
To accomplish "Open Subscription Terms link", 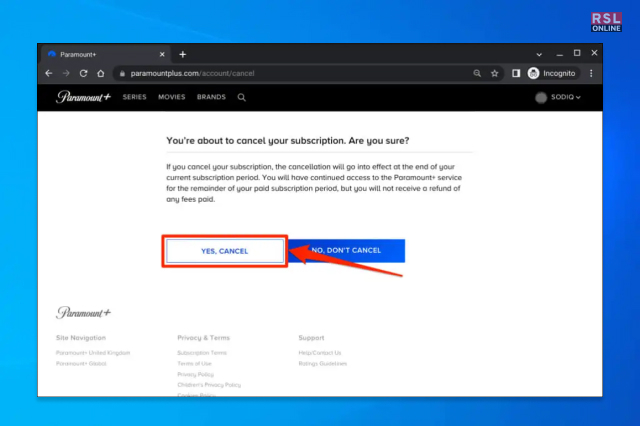I will click(202, 353).
